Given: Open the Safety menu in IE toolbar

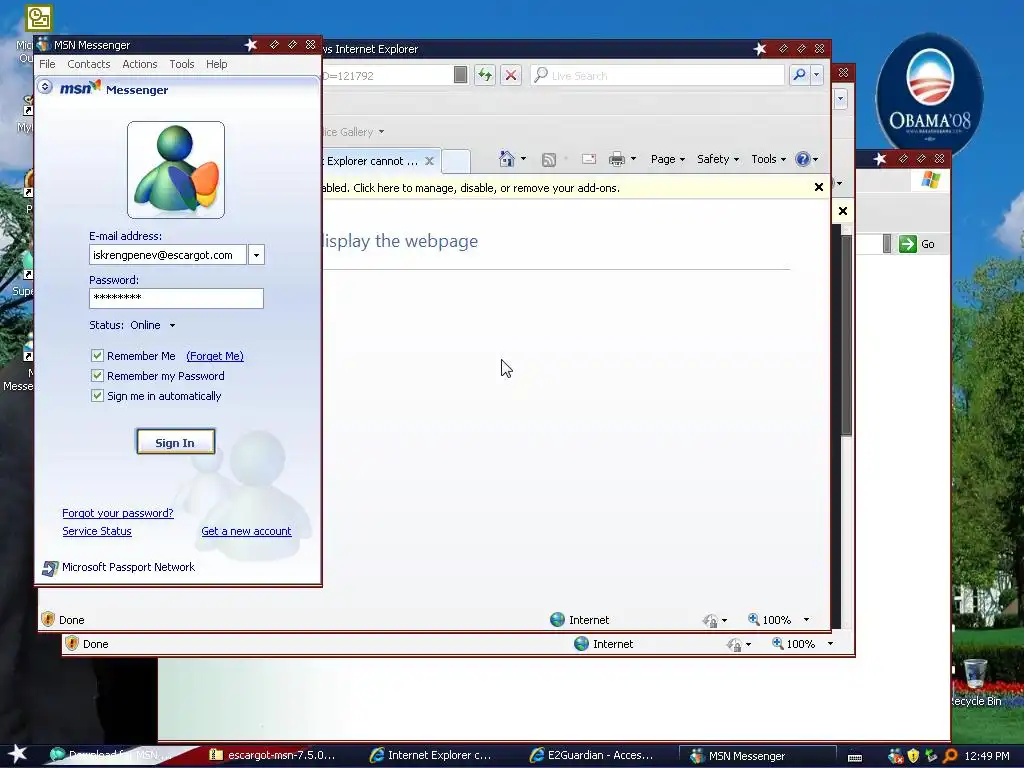Looking at the screenshot, I should click(718, 159).
